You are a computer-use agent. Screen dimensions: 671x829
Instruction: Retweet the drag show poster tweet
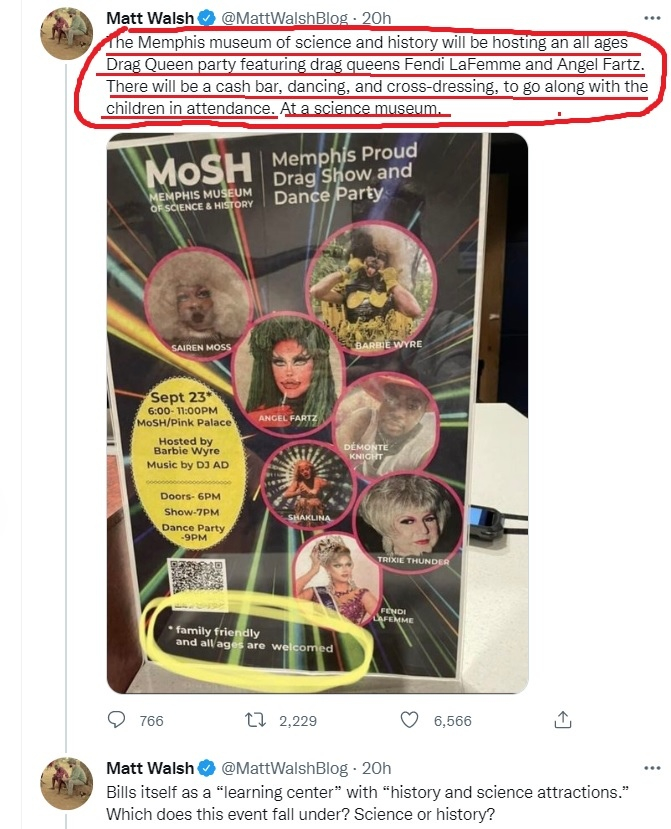[255, 720]
